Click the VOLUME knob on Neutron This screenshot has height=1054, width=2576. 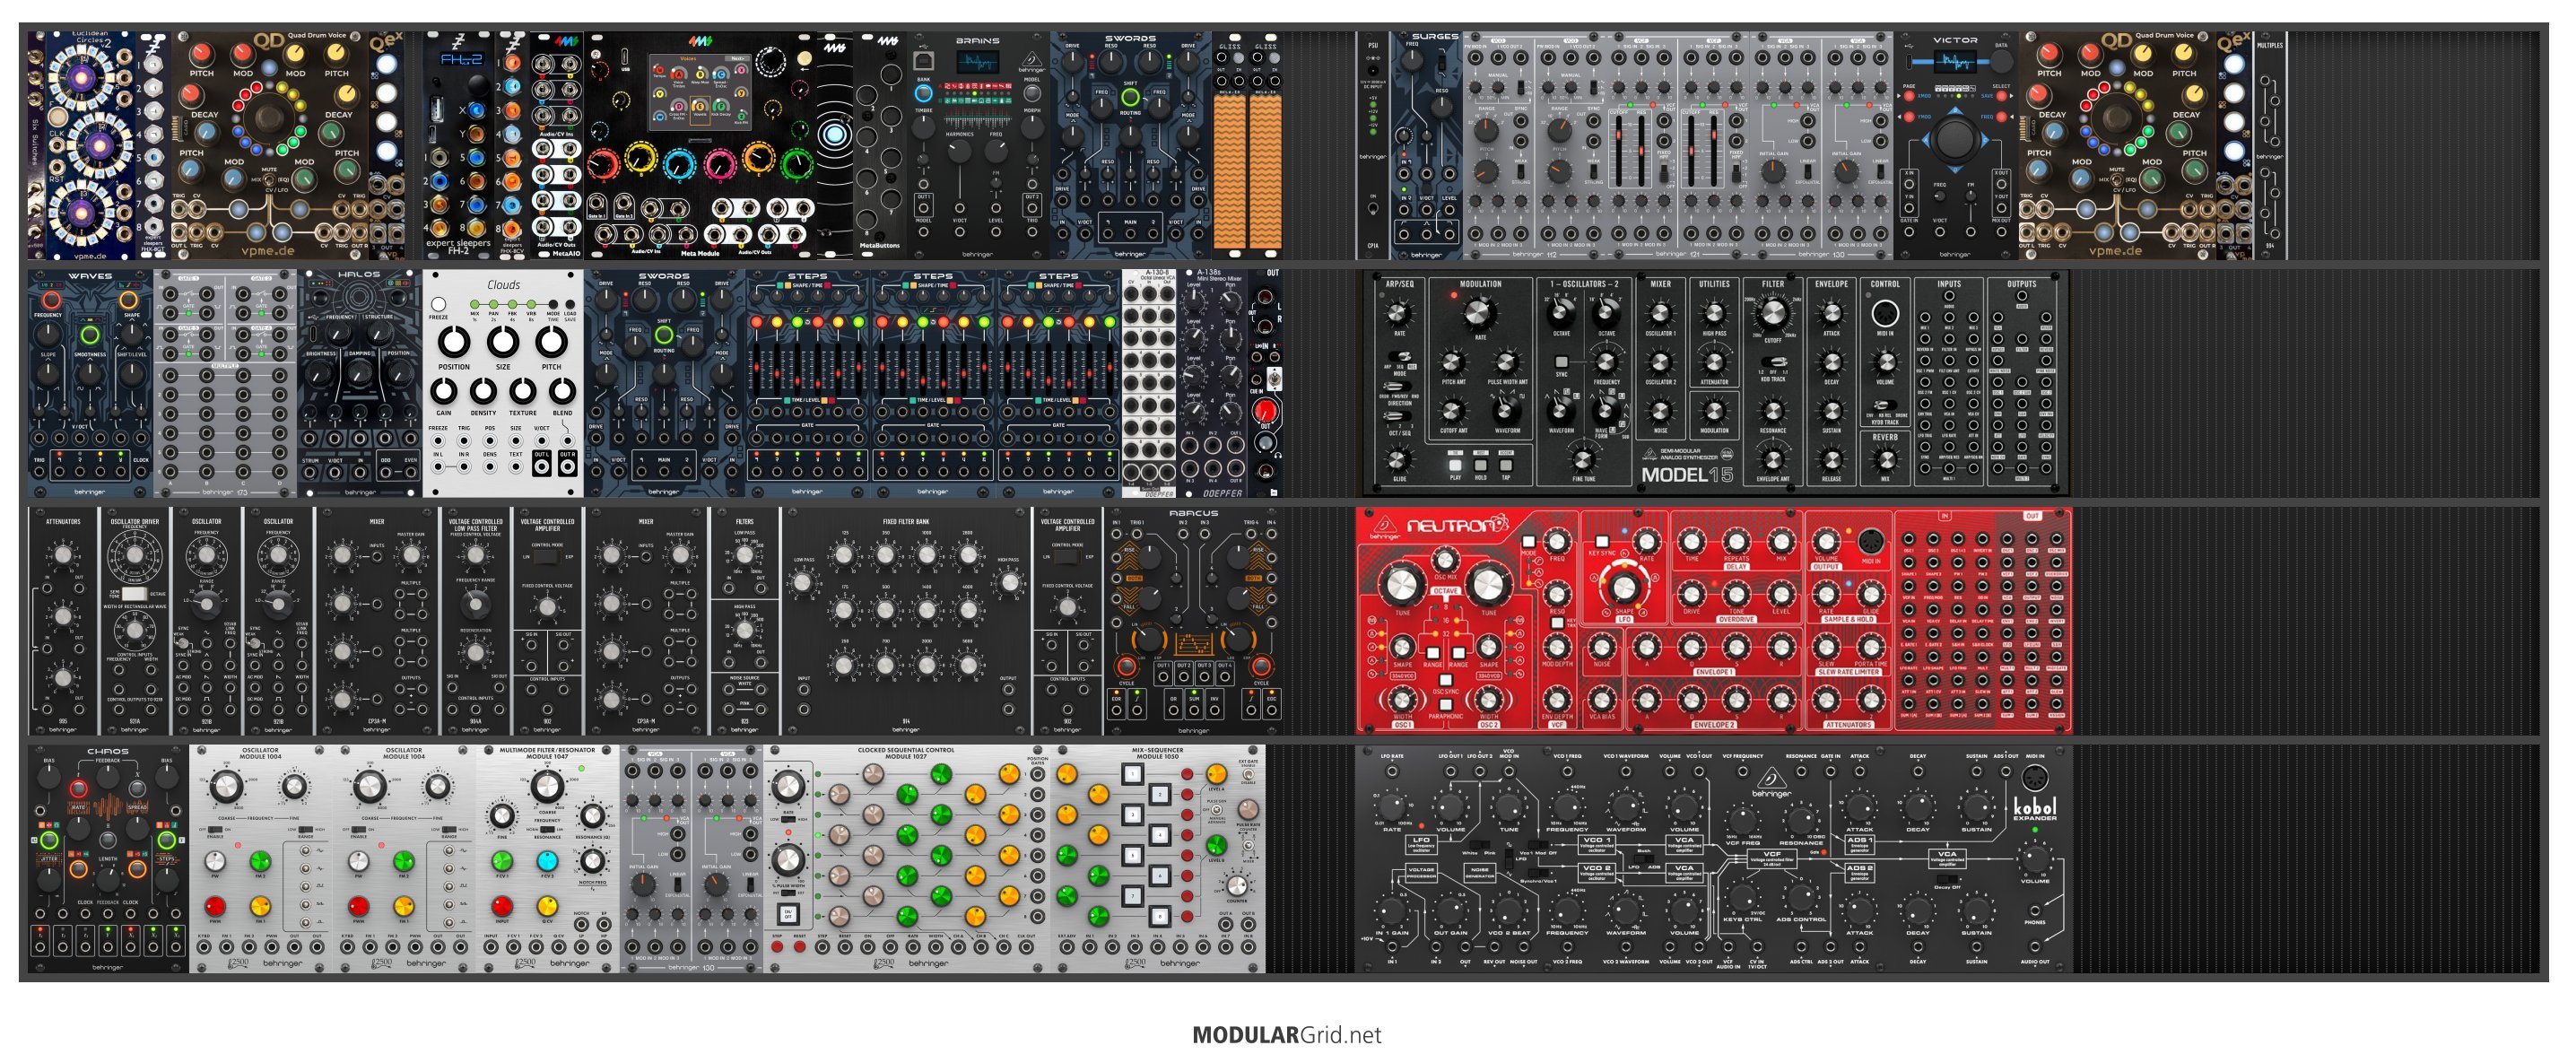(x=1826, y=544)
